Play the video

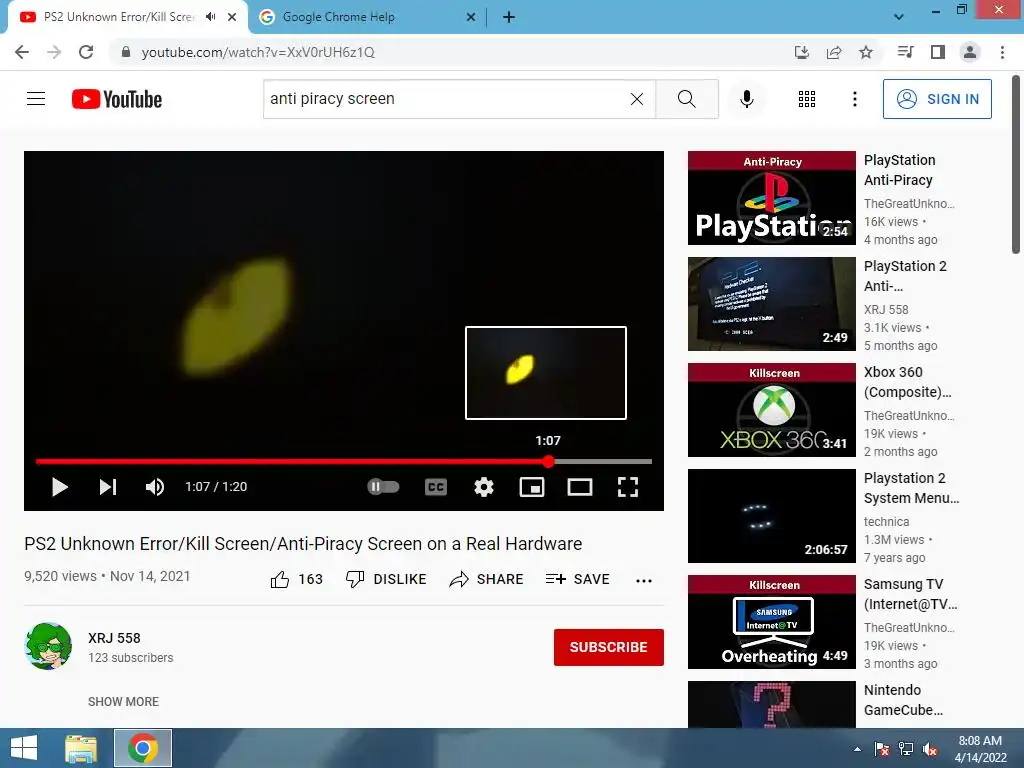pos(59,487)
